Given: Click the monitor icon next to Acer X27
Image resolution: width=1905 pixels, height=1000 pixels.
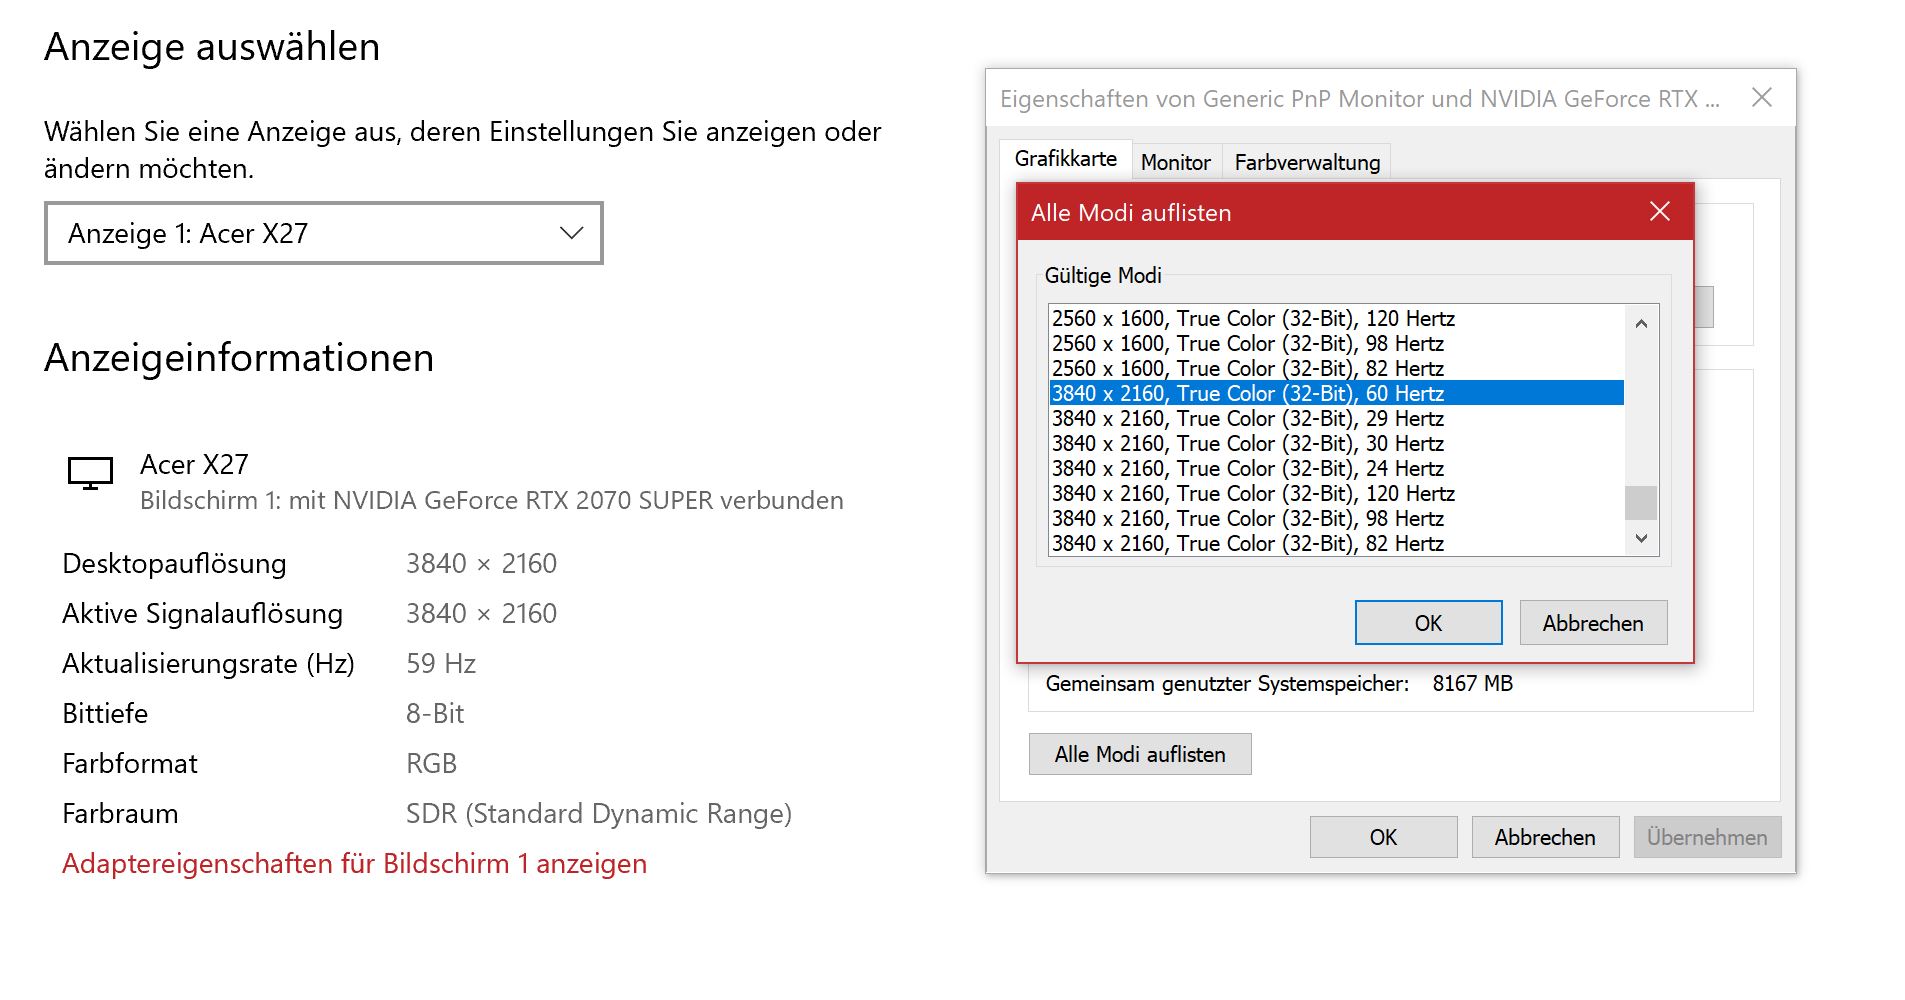Looking at the screenshot, I should pyautogui.click(x=90, y=473).
